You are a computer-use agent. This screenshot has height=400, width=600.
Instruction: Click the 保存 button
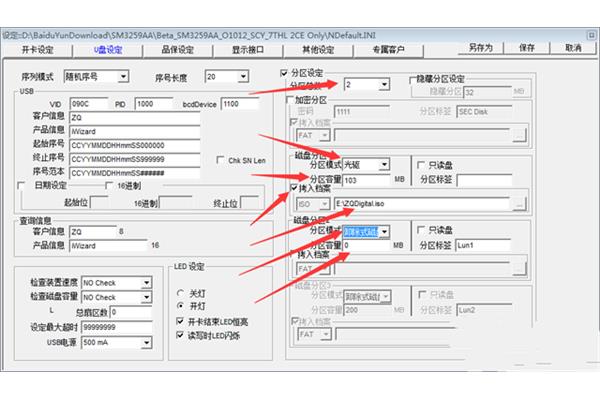point(527,48)
